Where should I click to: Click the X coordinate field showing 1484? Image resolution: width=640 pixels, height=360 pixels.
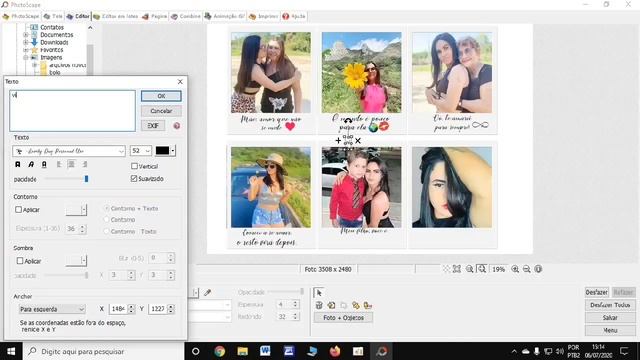click(x=118, y=309)
